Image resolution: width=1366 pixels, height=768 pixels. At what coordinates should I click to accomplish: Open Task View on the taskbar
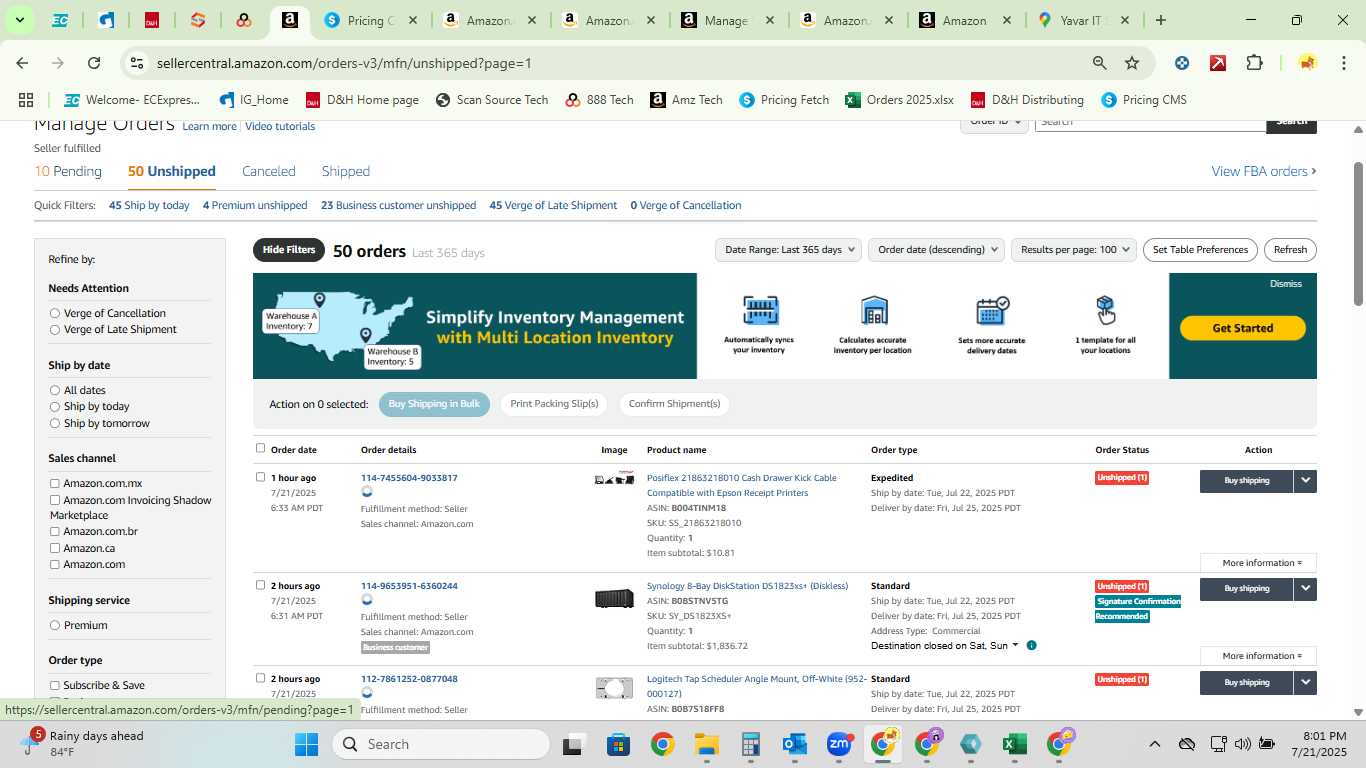[573, 744]
